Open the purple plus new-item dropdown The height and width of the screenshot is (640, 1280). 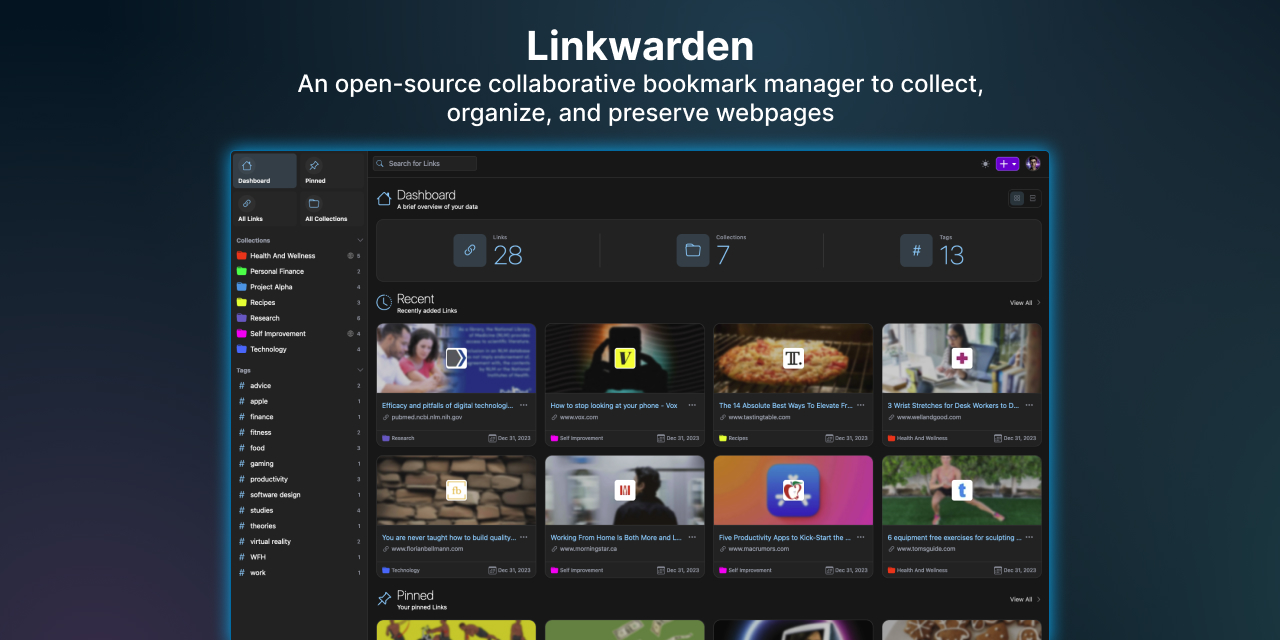coord(1007,164)
